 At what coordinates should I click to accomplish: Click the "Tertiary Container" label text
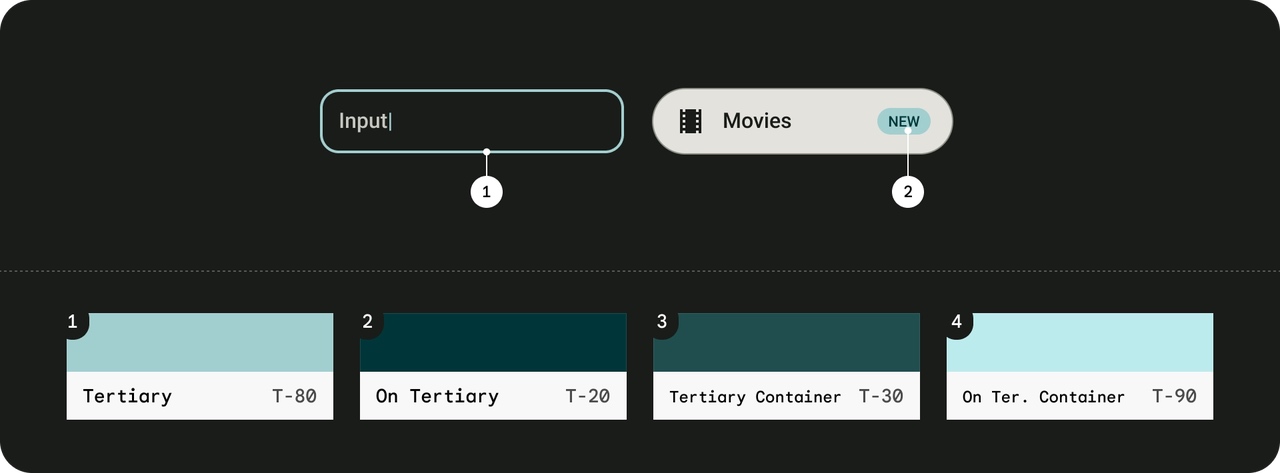(x=755, y=397)
